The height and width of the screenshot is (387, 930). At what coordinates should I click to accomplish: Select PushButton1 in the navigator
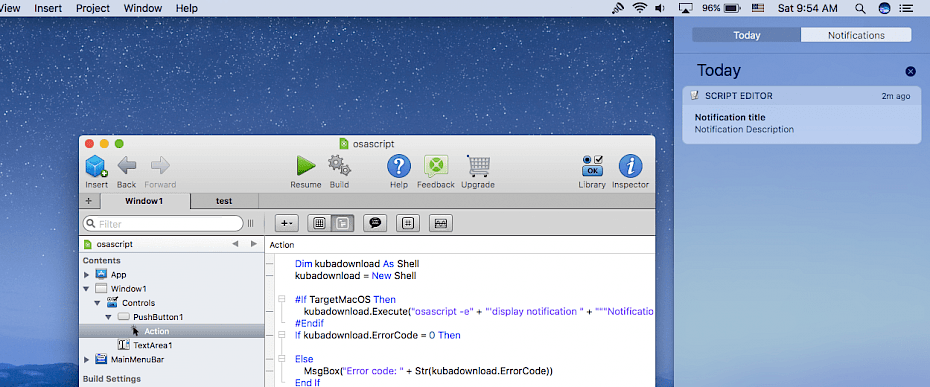158,317
